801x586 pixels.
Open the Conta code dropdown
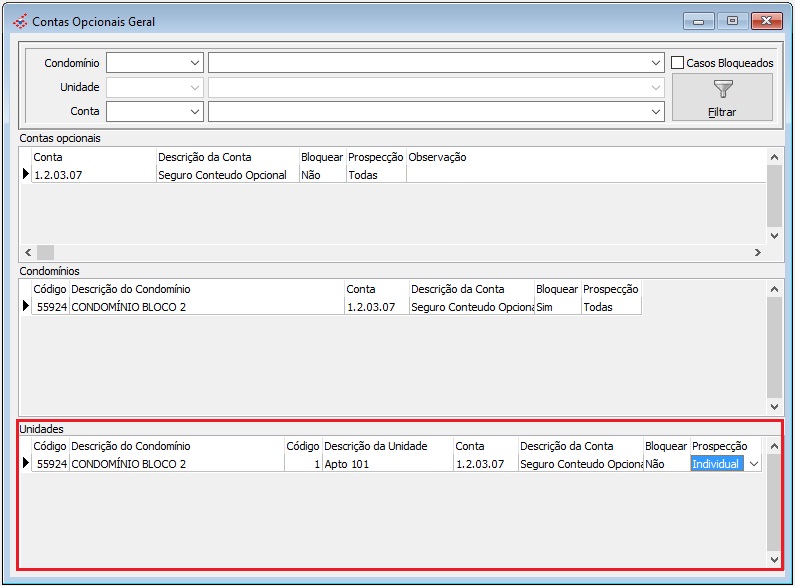tap(194, 111)
